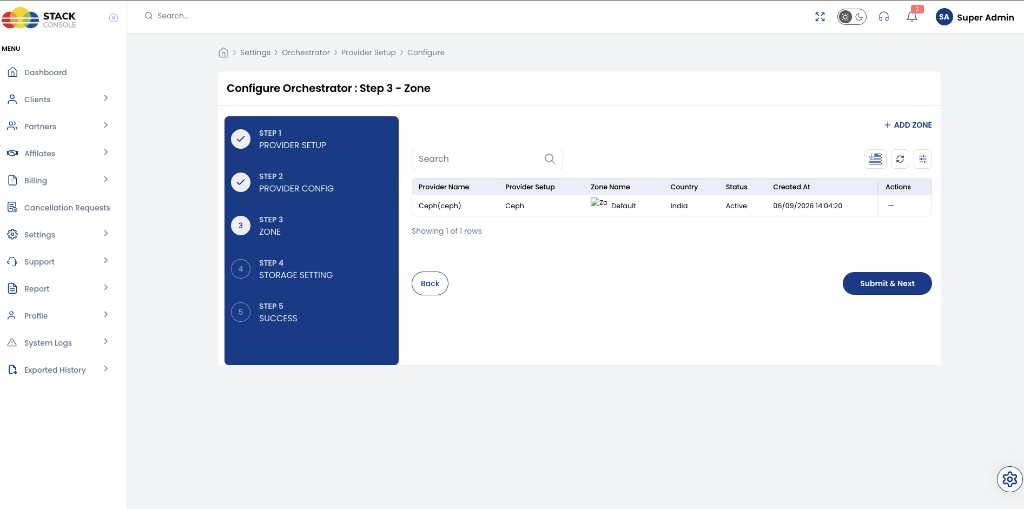Click the Stack Console logo
Screen dimensions: 1024x509
tap(39, 18)
